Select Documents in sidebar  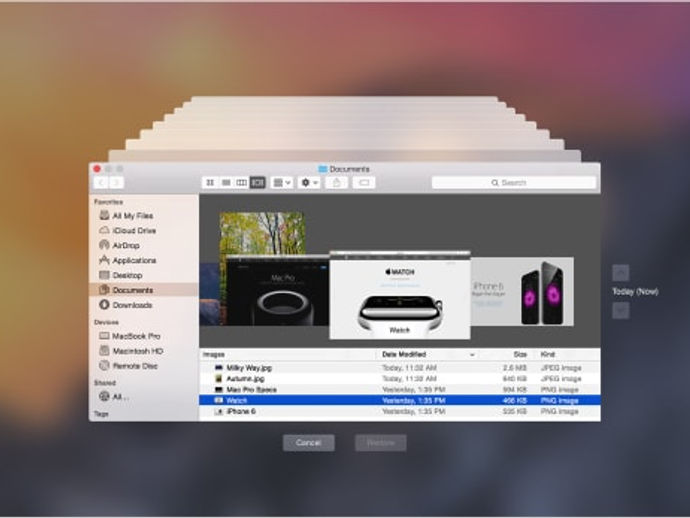click(144, 290)
